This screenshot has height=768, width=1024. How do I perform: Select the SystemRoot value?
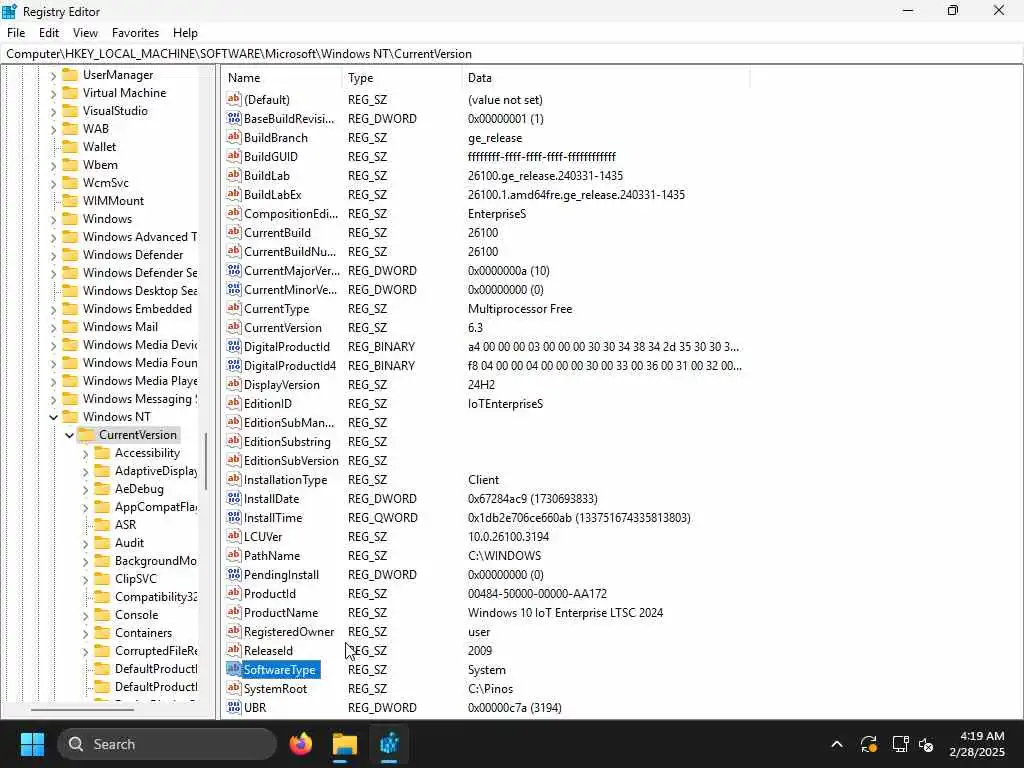click(275, 688)
